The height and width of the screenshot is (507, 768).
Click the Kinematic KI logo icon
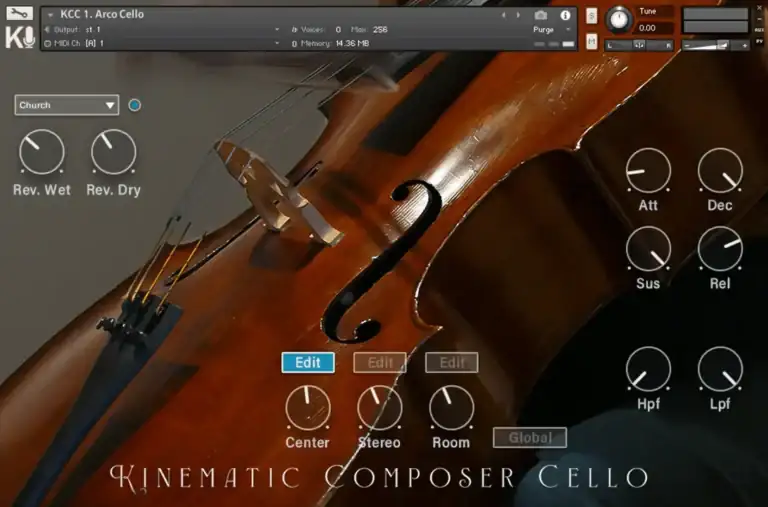point(20,38)
